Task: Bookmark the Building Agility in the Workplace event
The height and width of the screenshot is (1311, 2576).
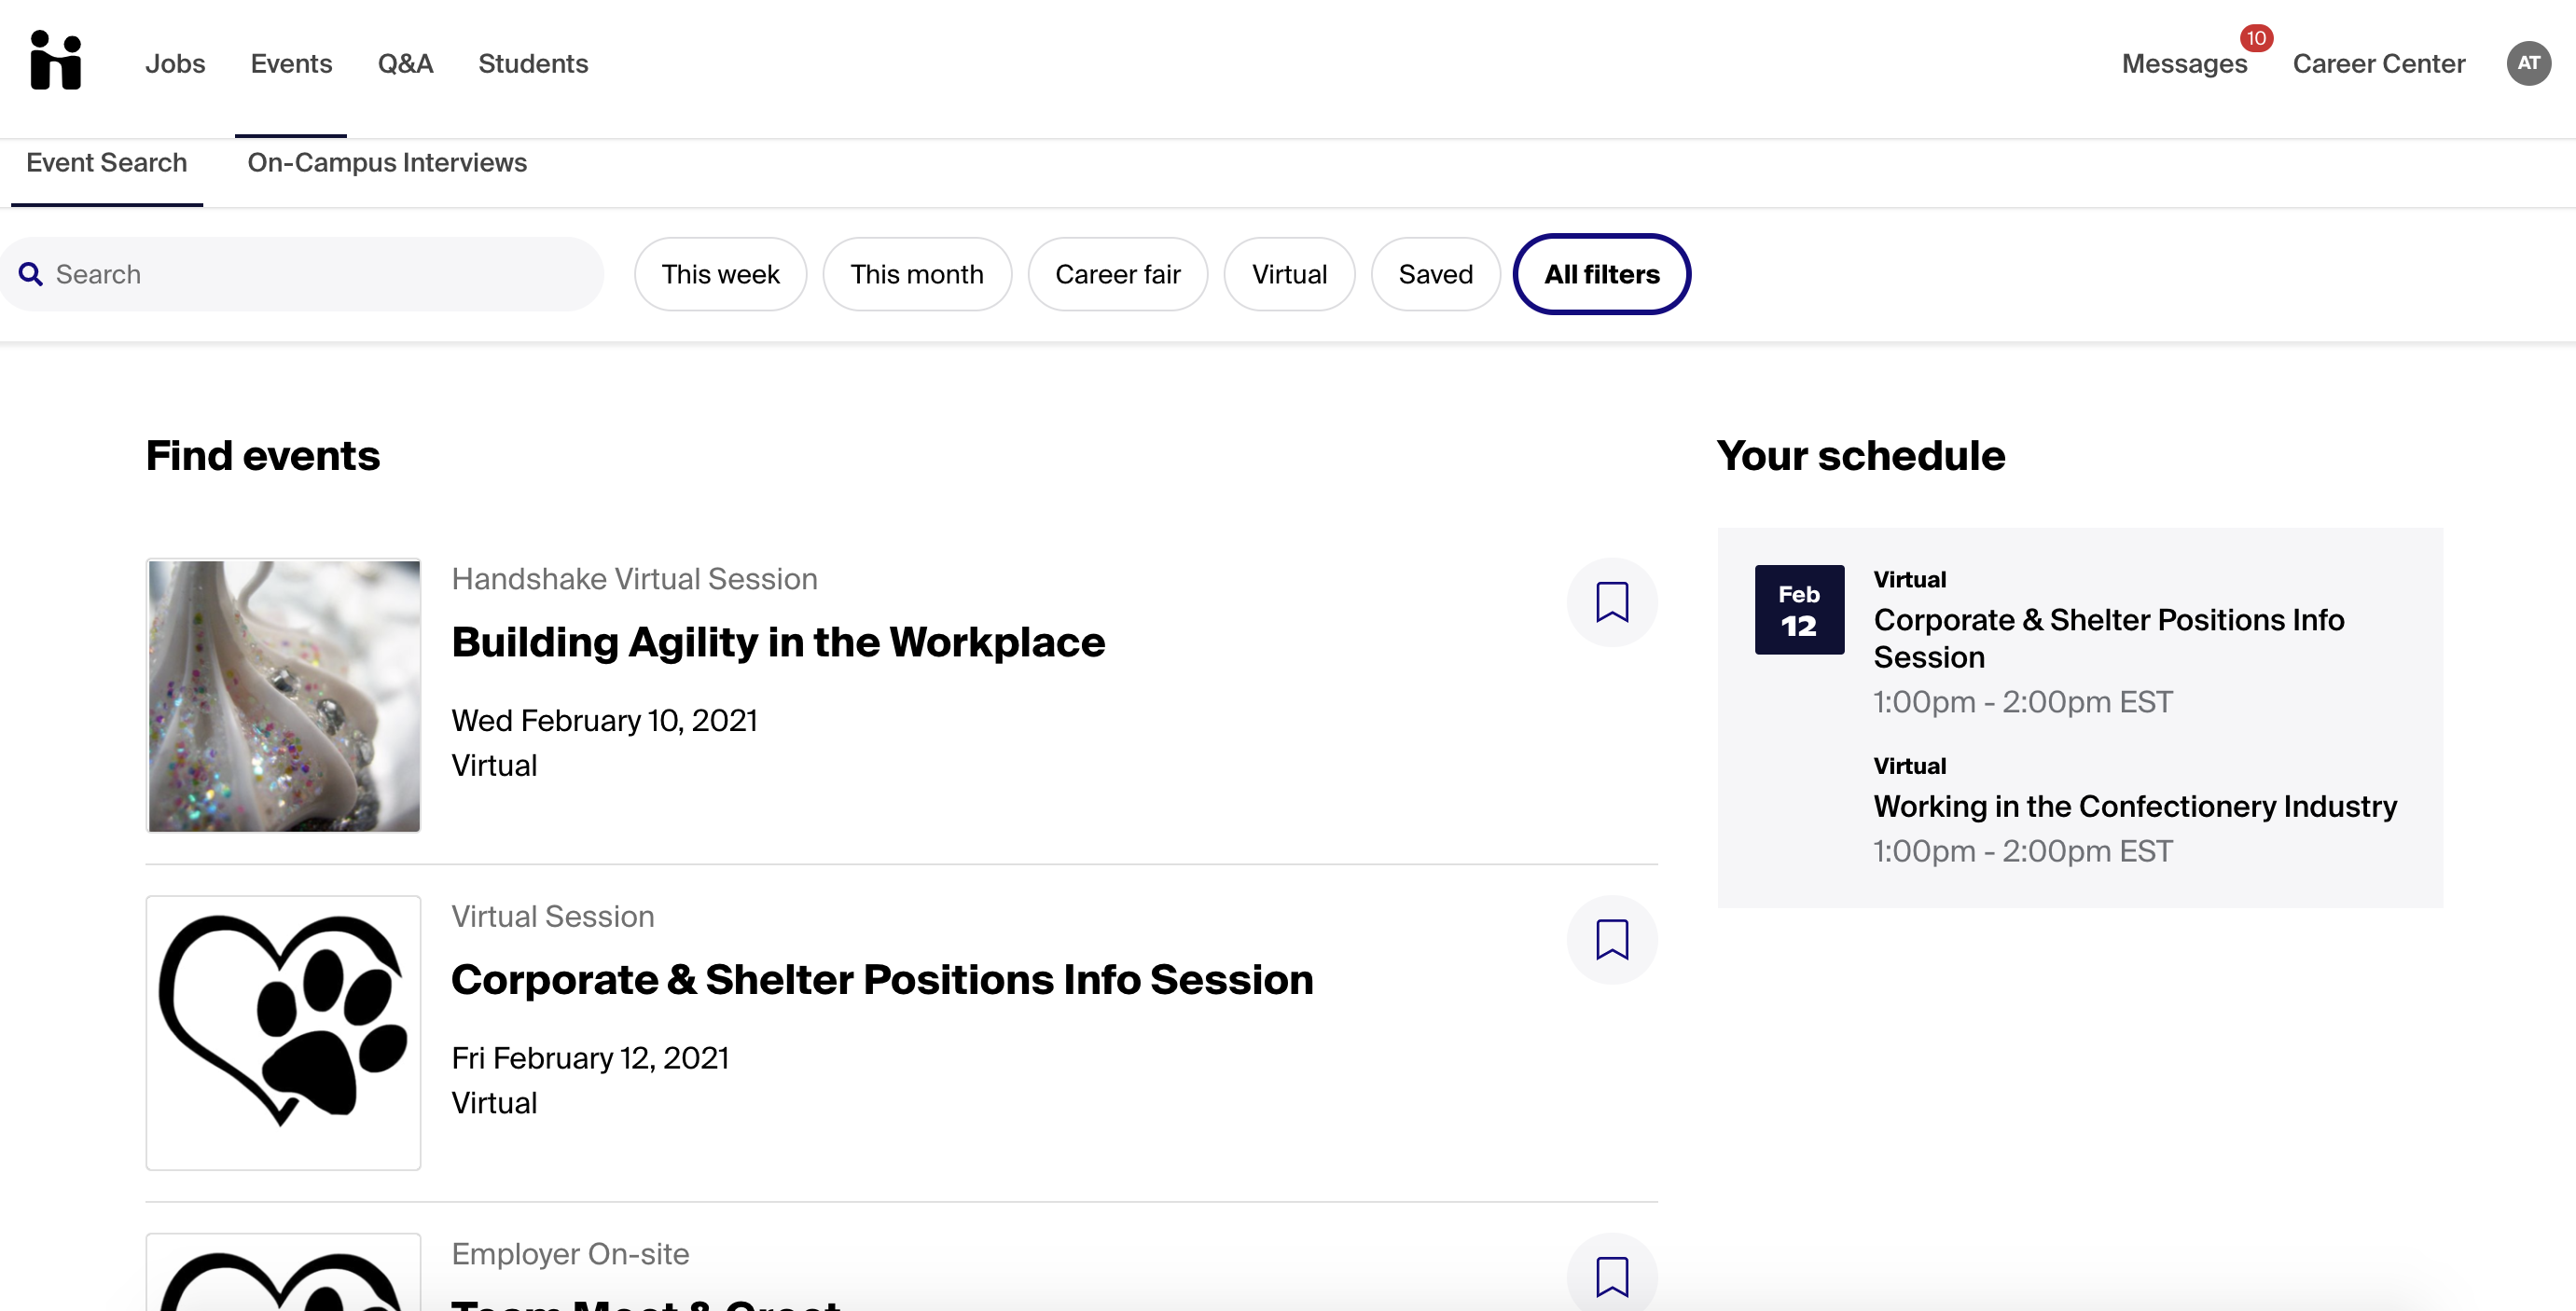Action: click(1612, 602)
